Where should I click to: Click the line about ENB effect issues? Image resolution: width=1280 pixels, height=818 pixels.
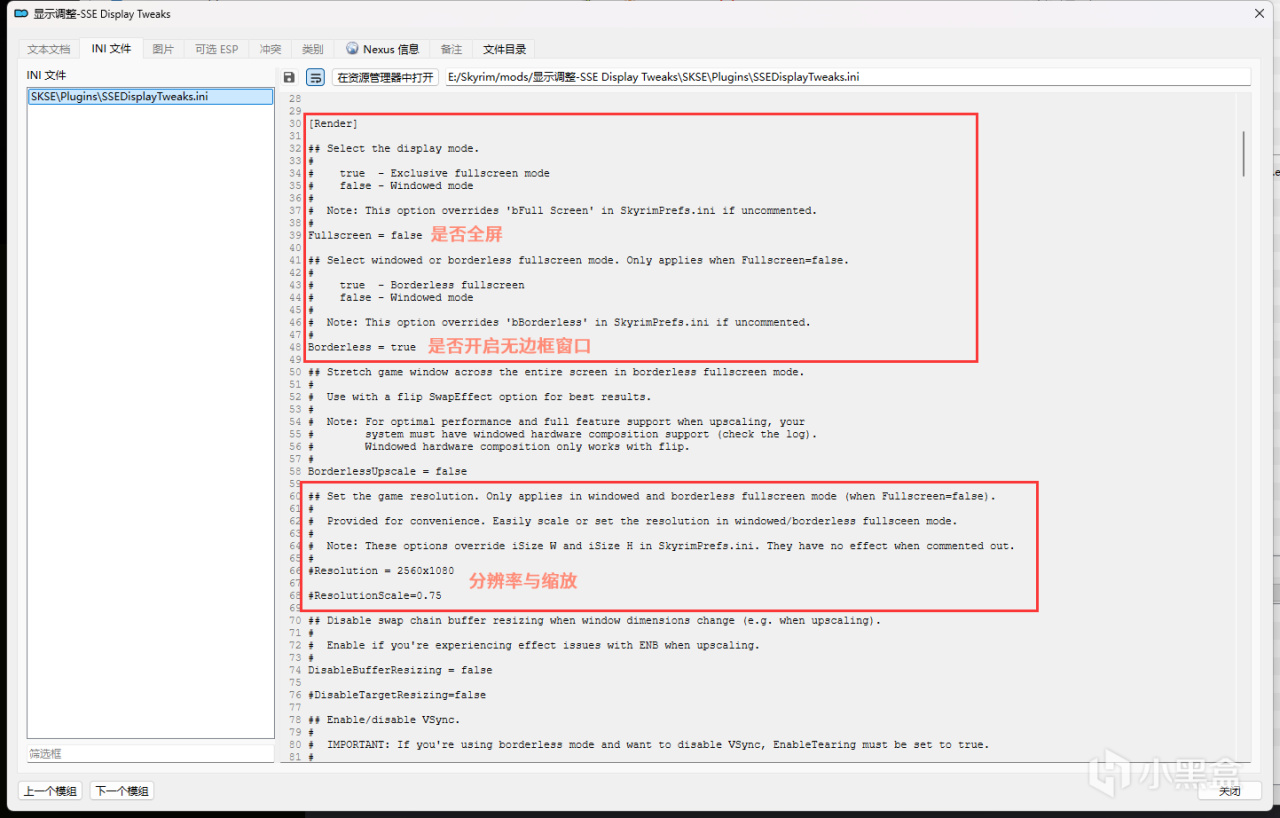534,645
